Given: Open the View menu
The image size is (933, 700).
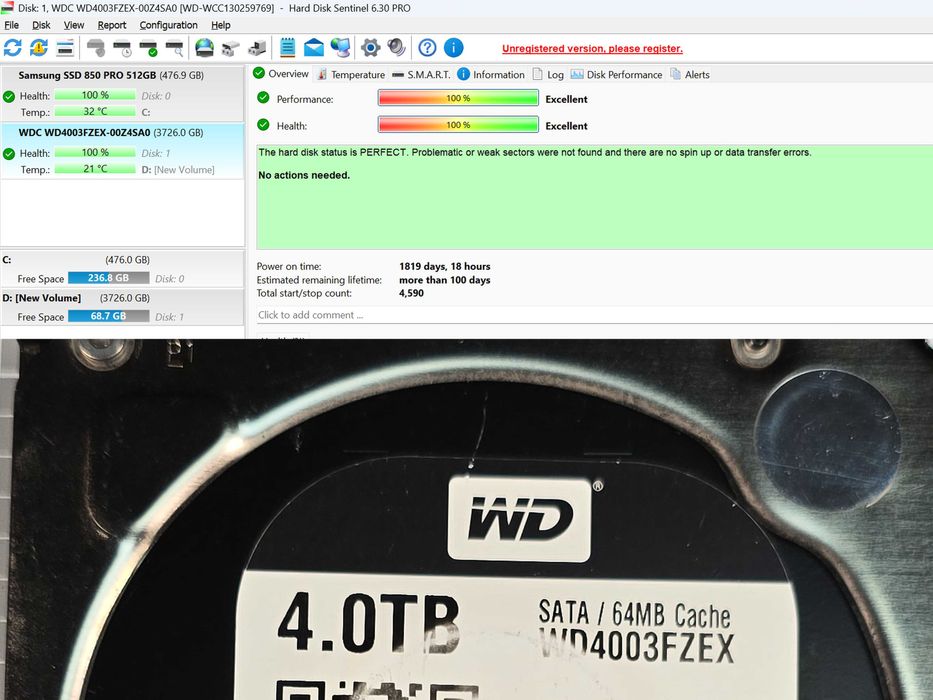Looking at the screenshot, I should tap(74, 25).
